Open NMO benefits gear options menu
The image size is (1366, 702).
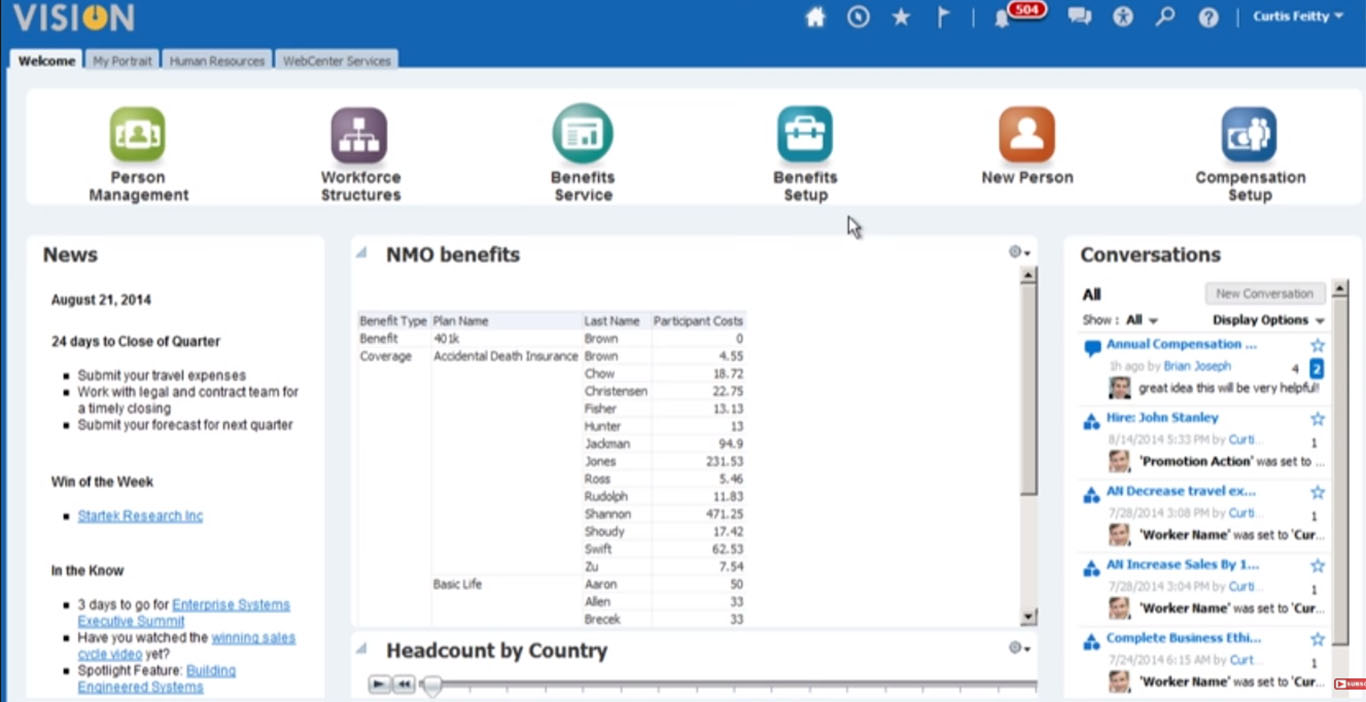tap(1019, 252)
